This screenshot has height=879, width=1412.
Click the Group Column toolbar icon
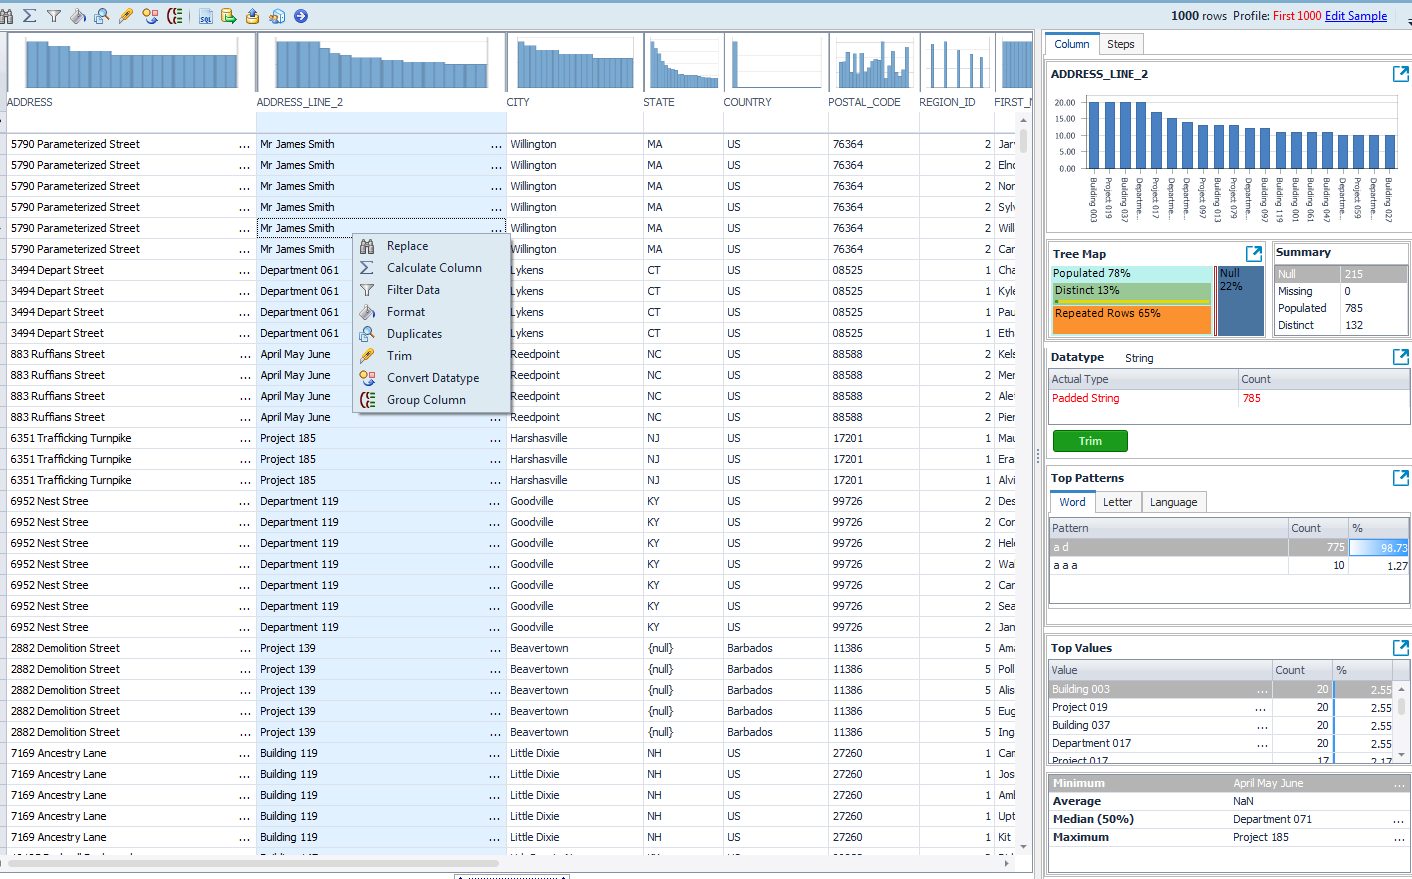click(x=175, y=15)
